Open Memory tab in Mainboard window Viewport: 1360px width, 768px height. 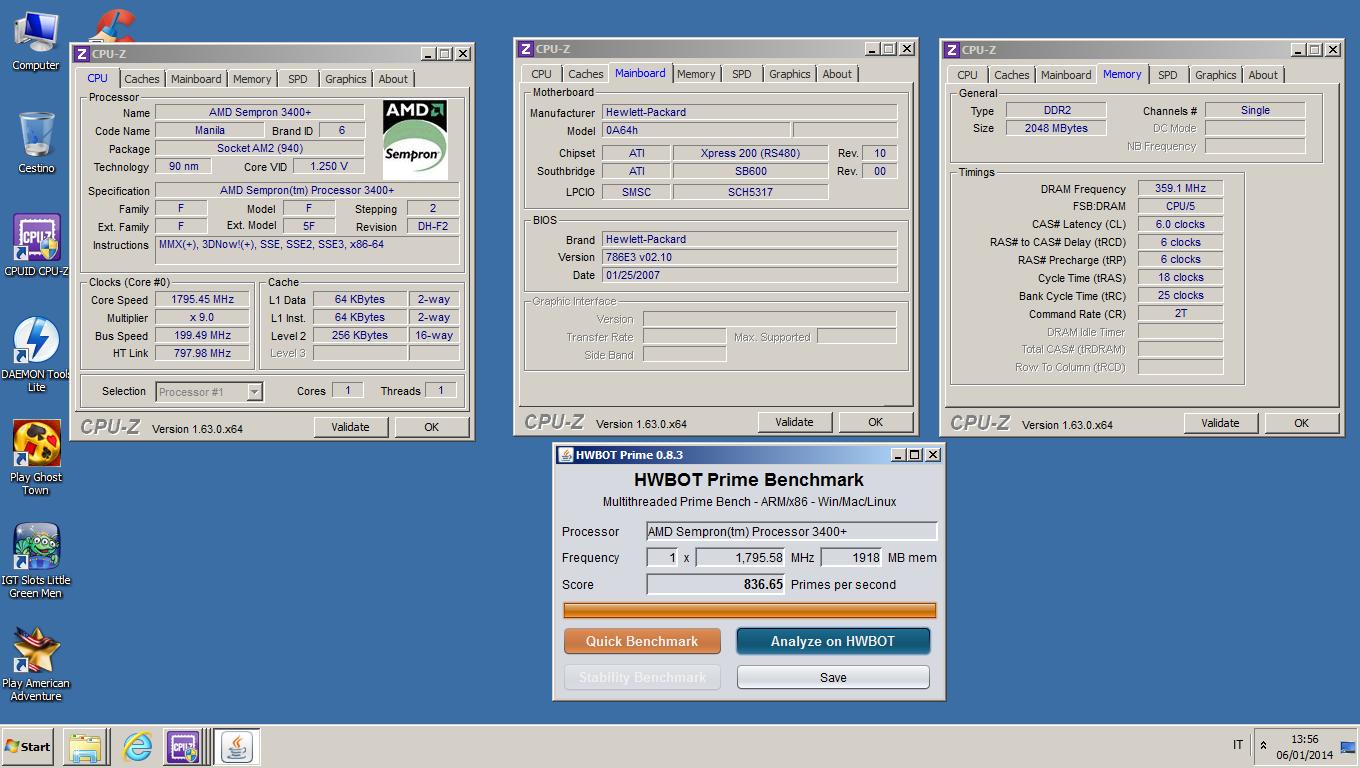coord(696,74)
